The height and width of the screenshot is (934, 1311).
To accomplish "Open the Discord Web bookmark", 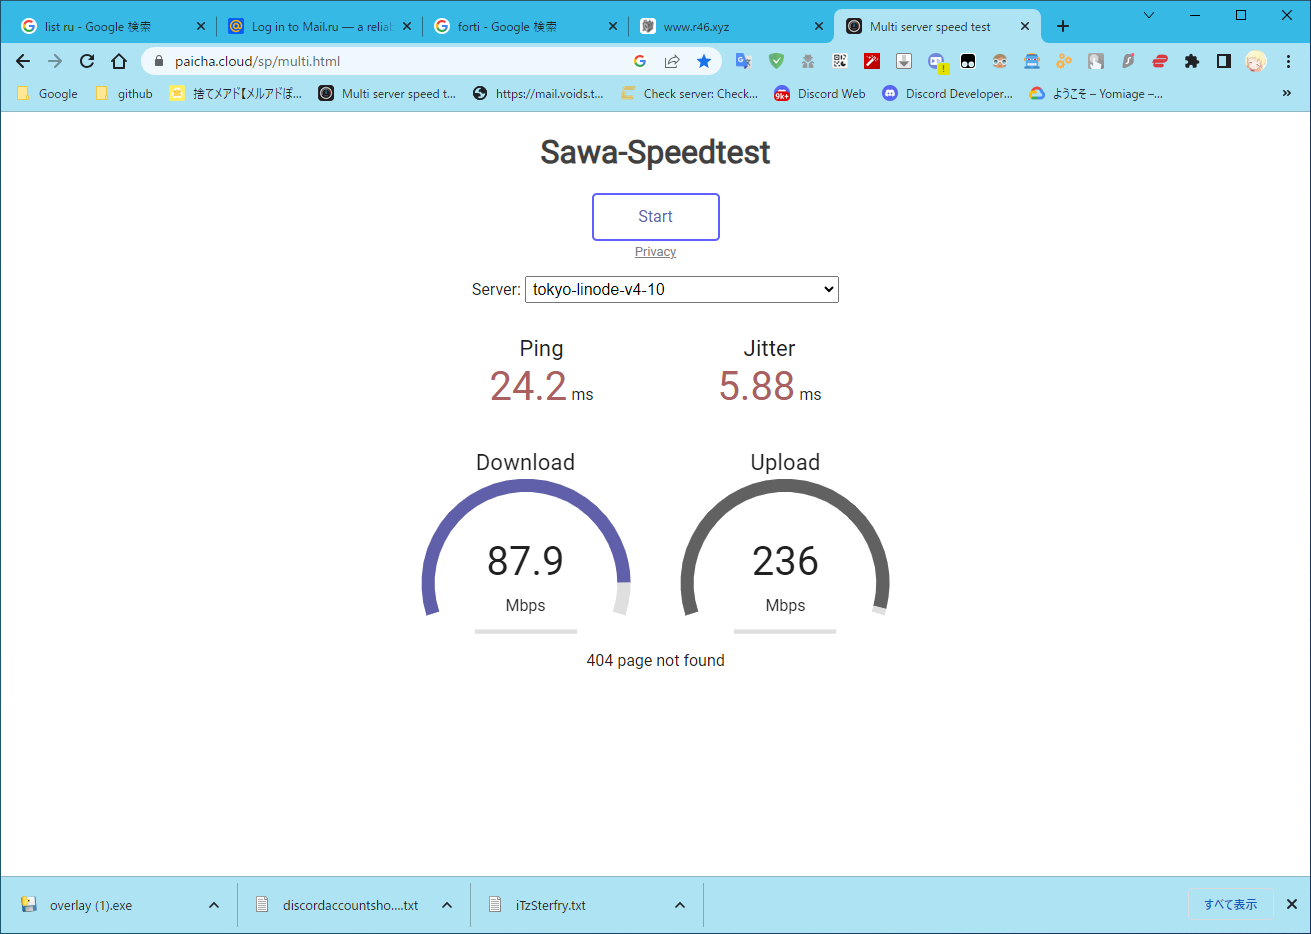I will point(820,94).
